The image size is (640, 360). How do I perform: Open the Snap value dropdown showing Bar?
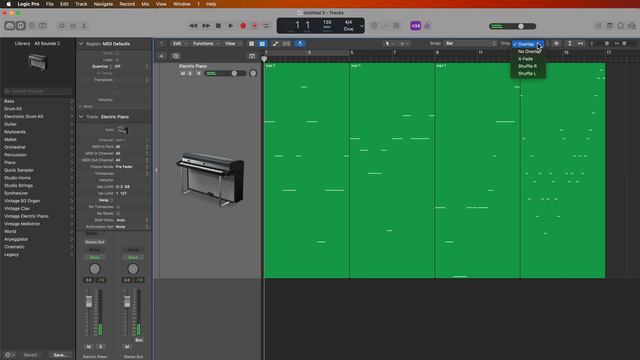(471, 44)
